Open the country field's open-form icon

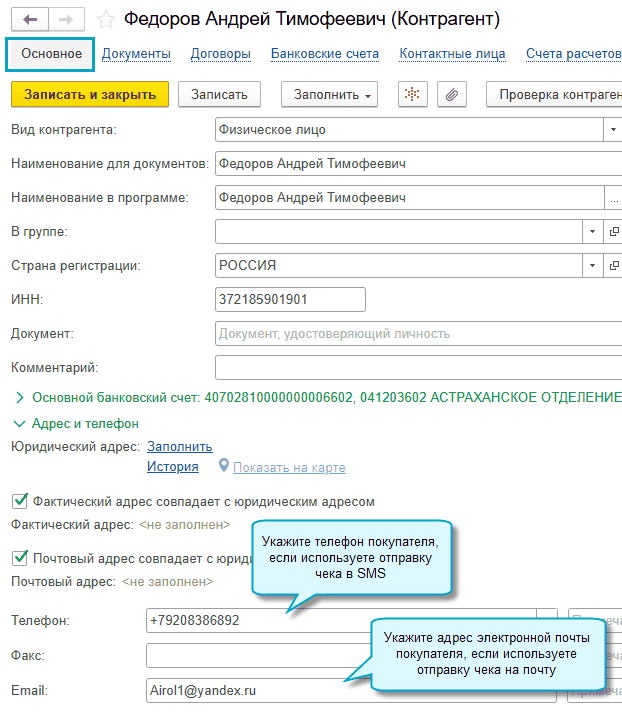(614, 266)
